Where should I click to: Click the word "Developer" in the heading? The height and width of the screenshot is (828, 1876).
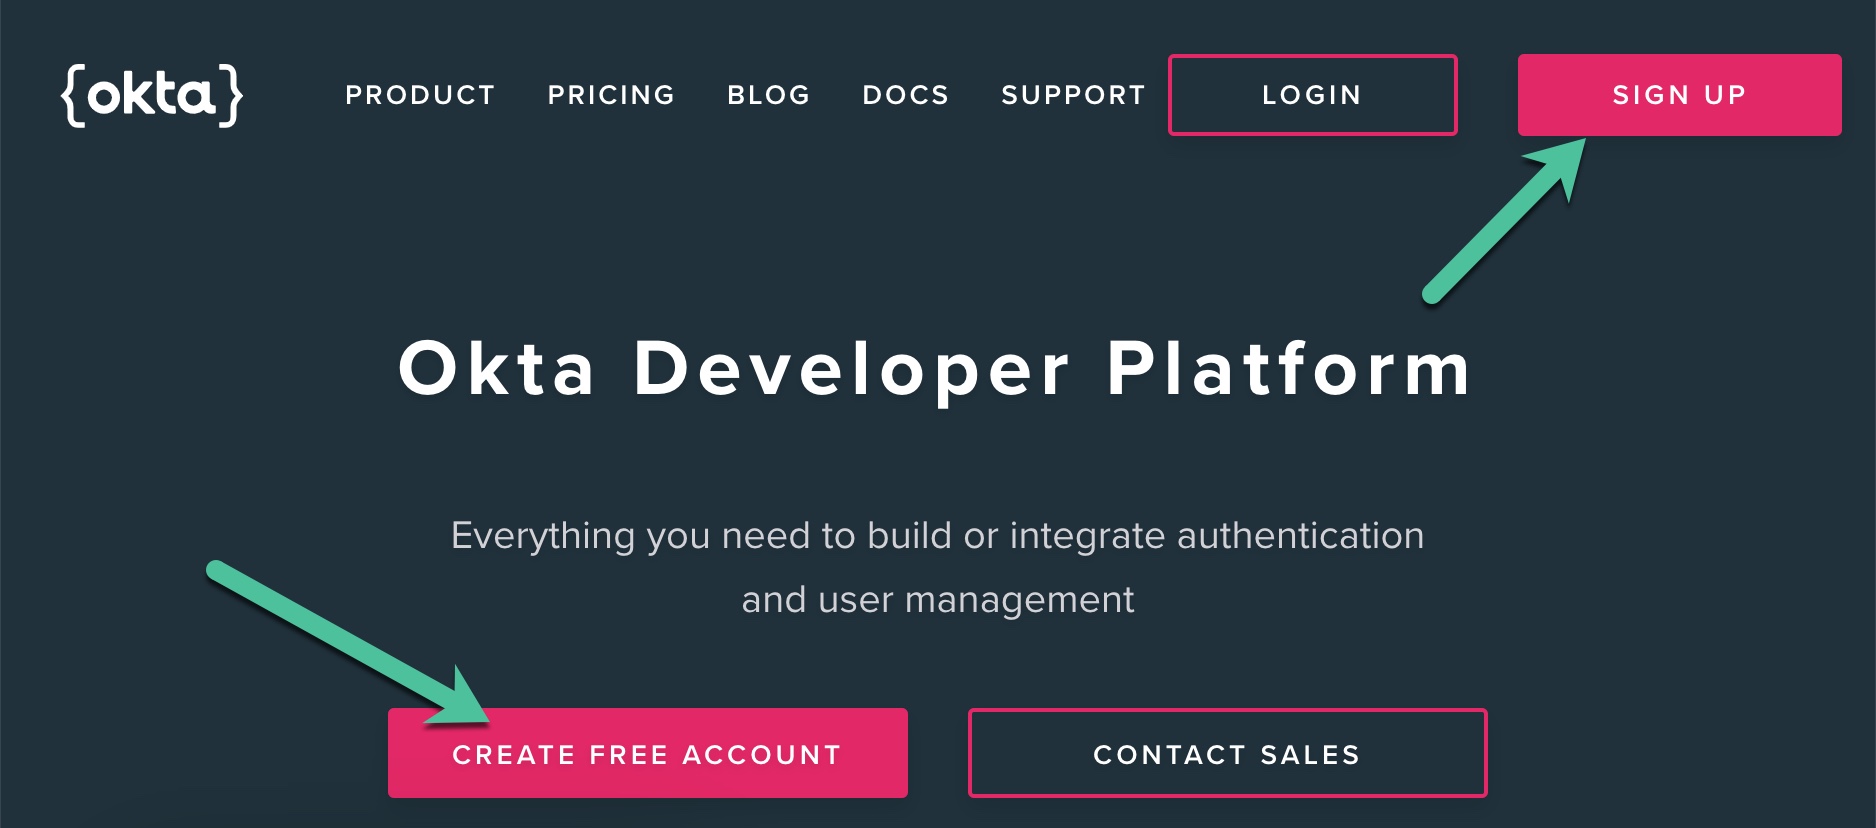click(x=851, y=369)
